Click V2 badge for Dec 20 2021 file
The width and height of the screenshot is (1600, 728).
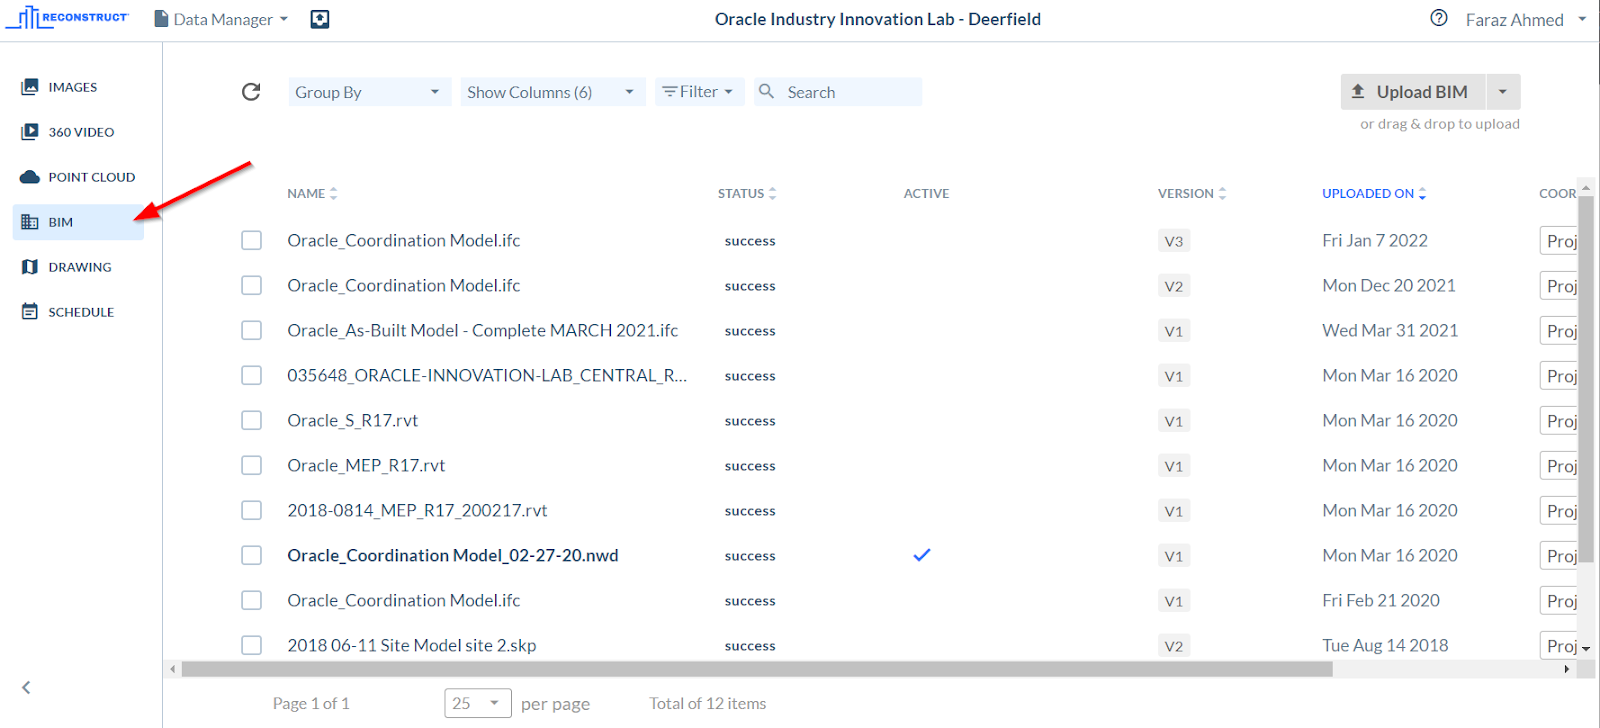click(x=1174, y=286)
